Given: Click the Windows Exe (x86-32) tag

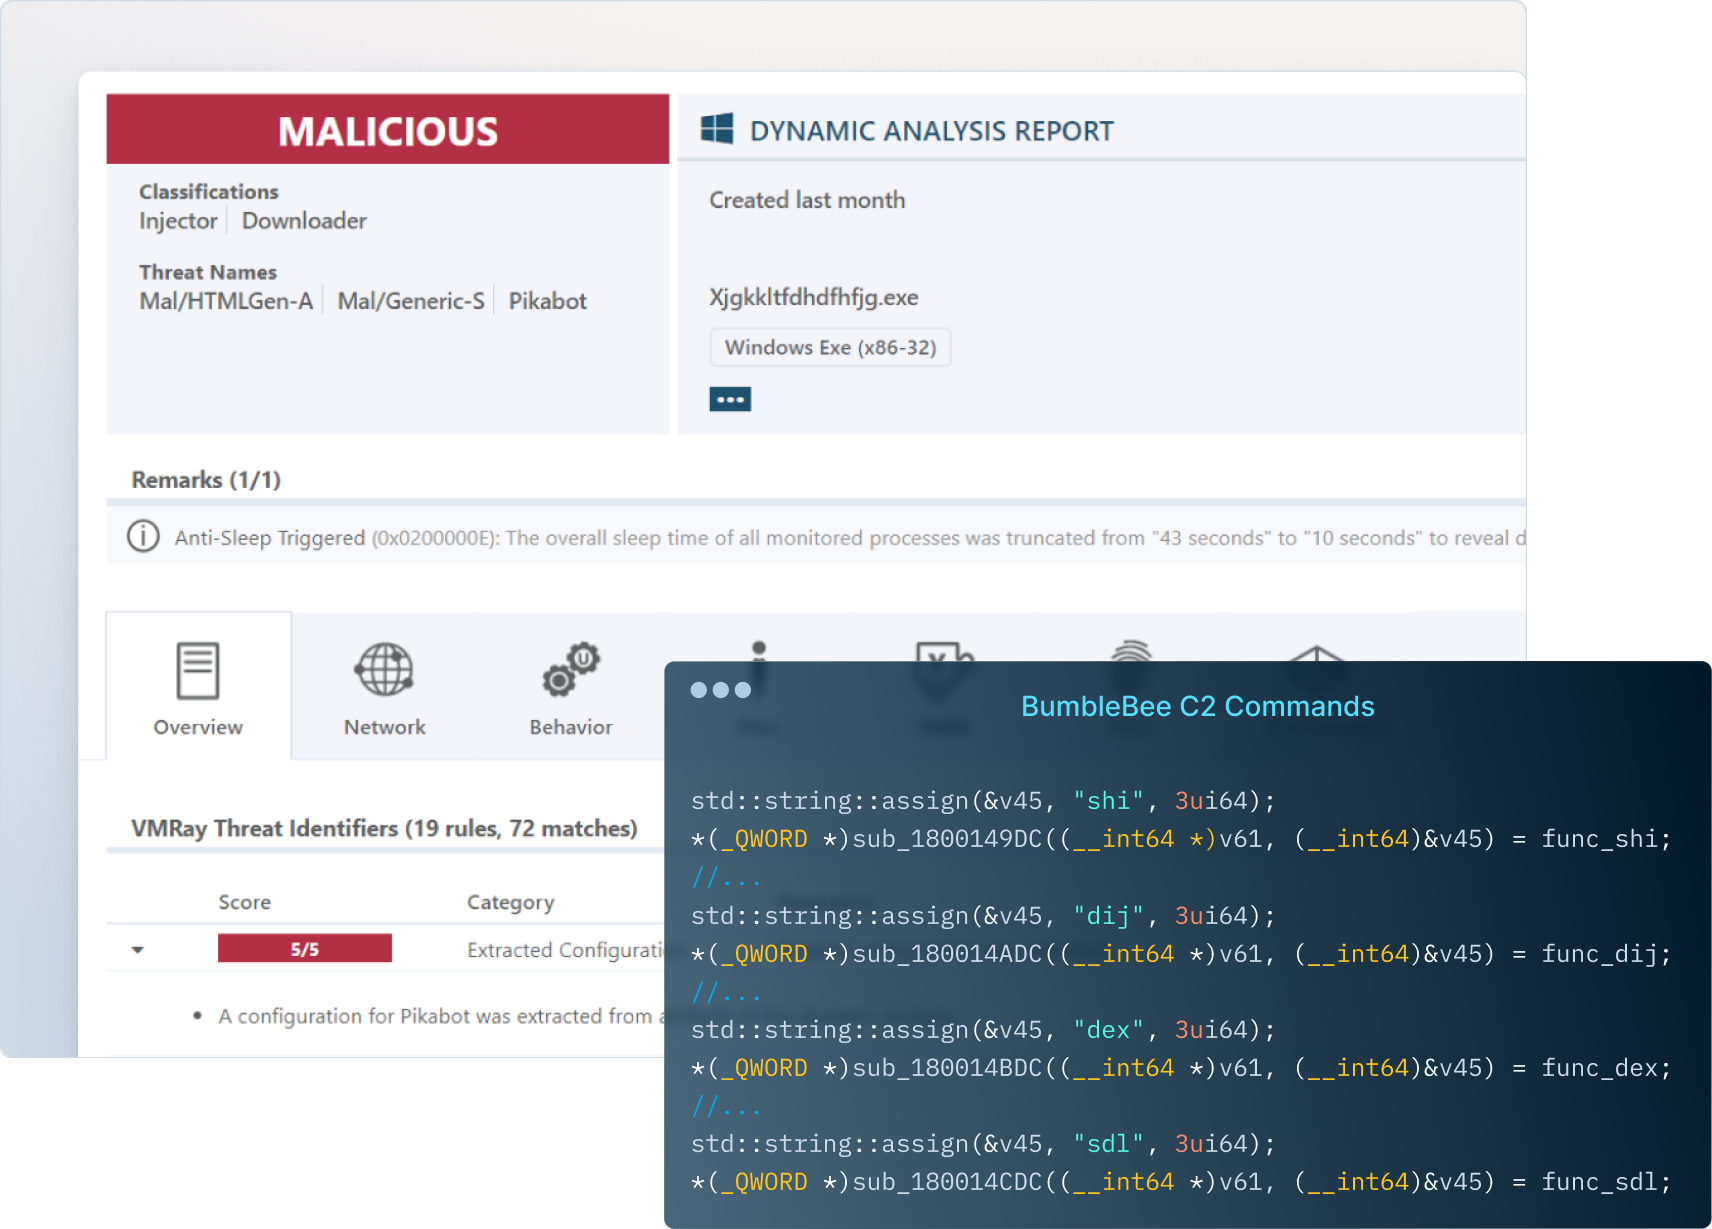Looking at the screenshot, I should [x=830, y=348].
